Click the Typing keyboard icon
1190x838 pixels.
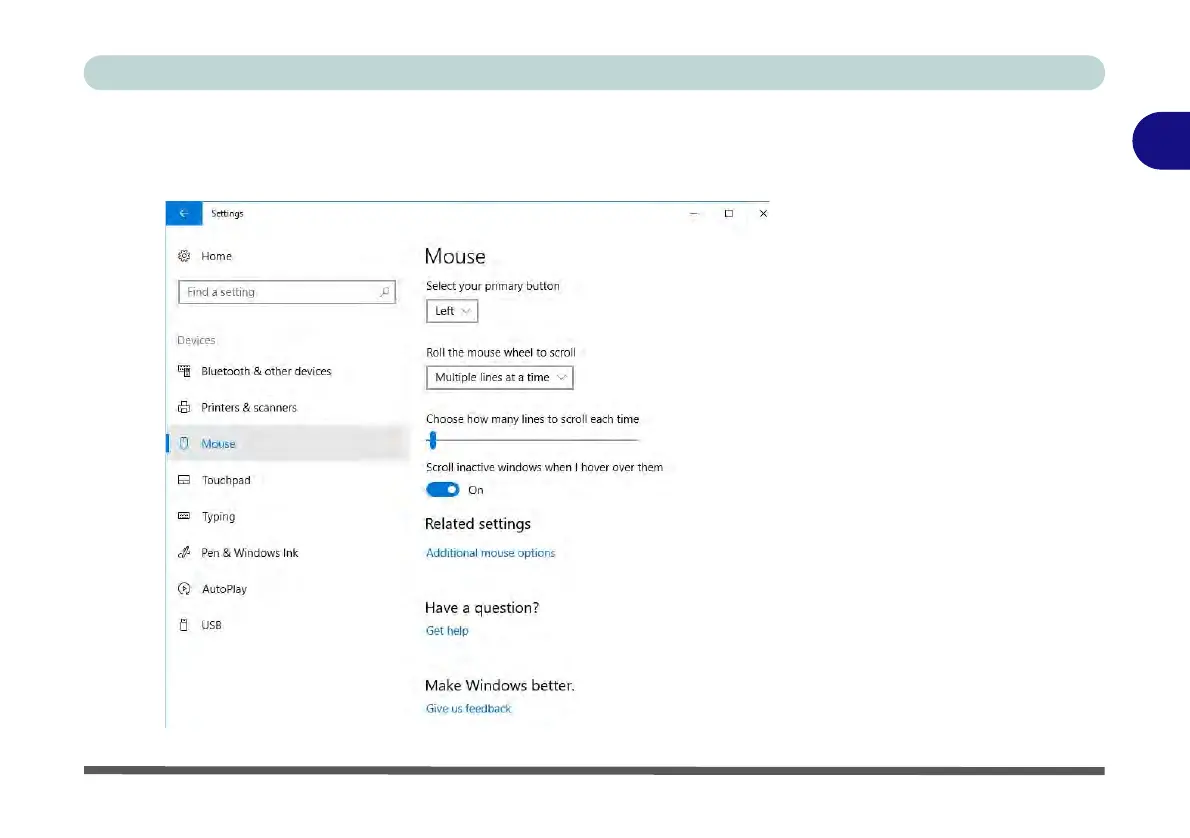pos(184,515)
